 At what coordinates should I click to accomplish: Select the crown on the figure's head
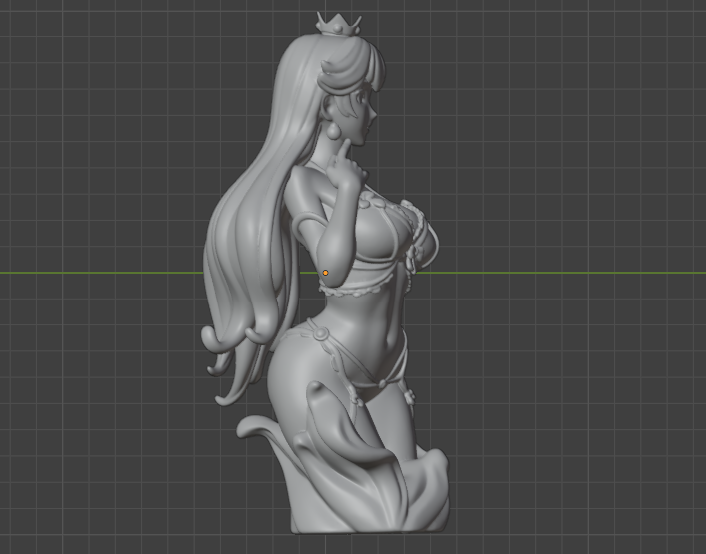pos(339,24)
